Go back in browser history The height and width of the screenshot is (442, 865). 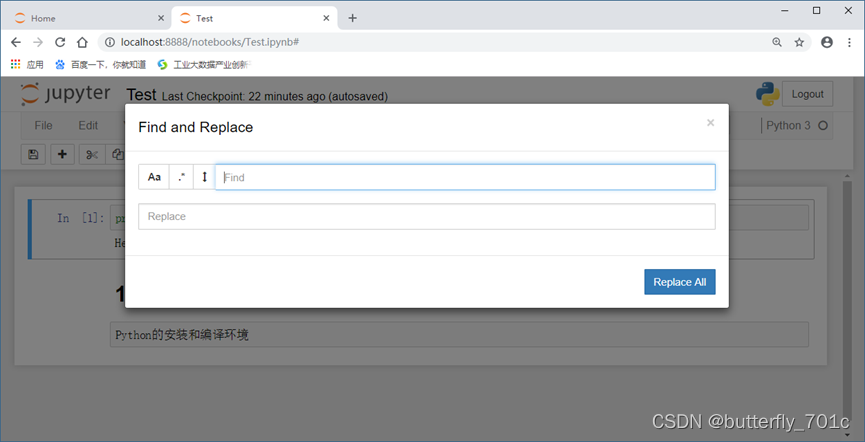coord(16,42)
